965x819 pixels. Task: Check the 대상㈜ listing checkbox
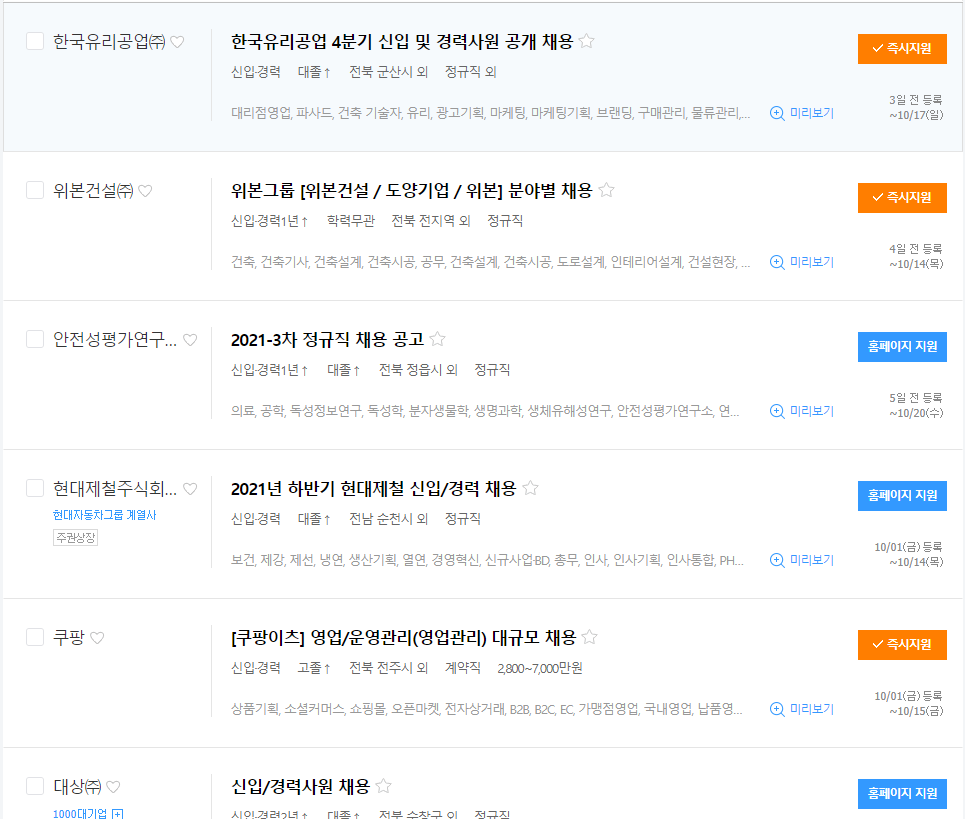click(x=35, y=786)
